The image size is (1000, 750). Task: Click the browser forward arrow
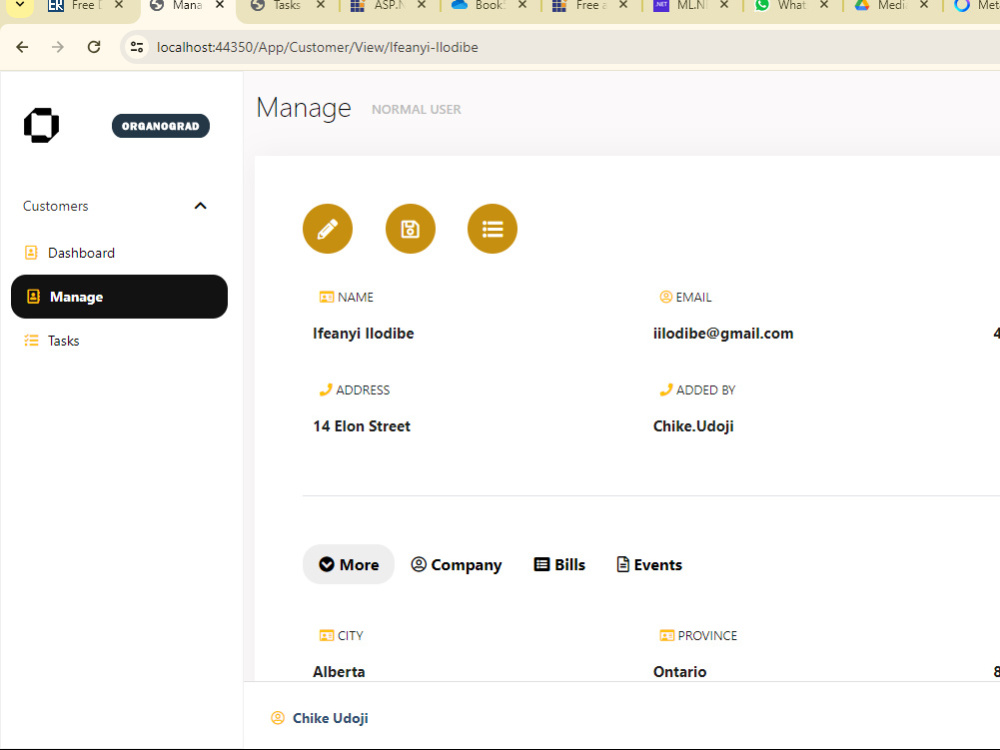58,47
